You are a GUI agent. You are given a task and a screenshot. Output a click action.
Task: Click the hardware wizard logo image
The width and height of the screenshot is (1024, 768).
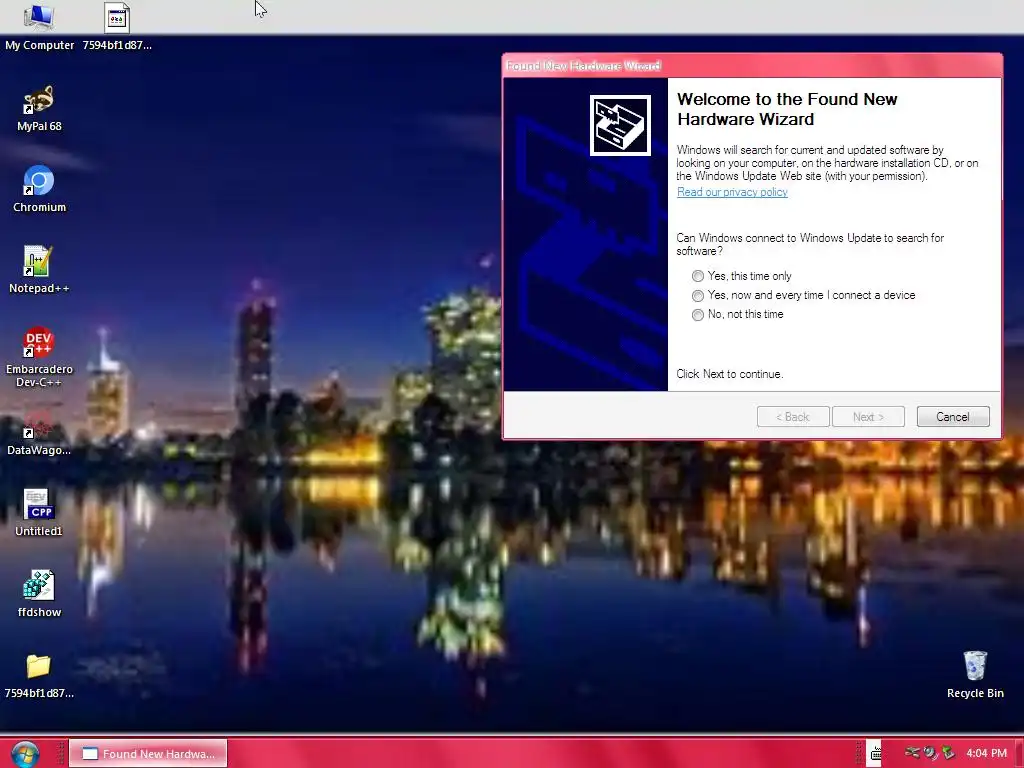point(620,125)
